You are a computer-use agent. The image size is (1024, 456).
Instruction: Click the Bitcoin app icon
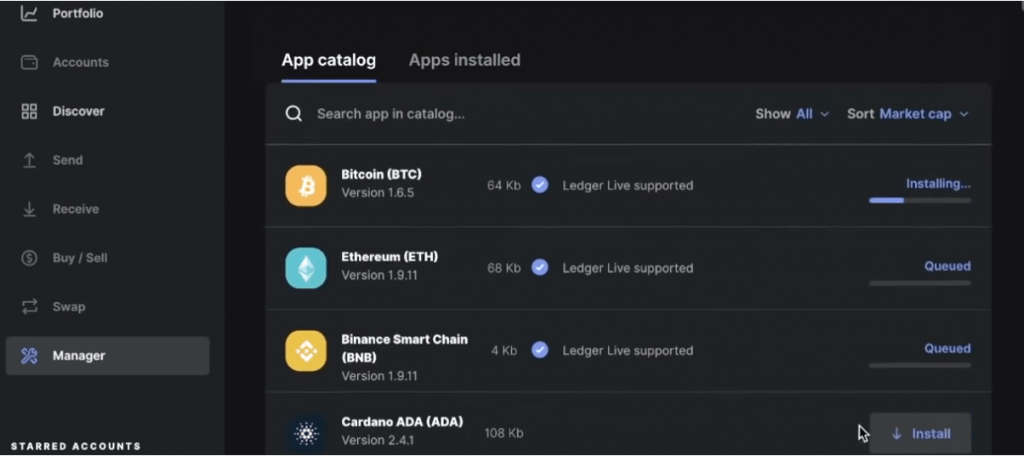pyautogui.click(x=306, y=186)
